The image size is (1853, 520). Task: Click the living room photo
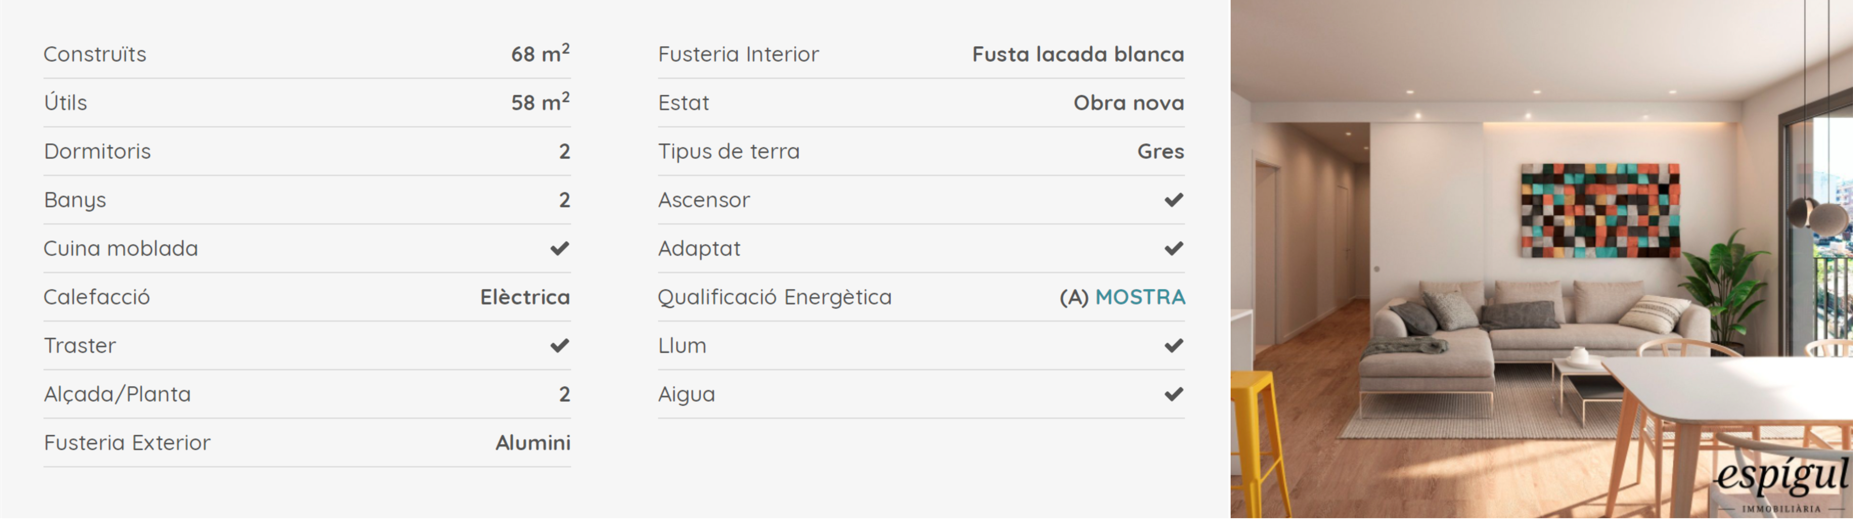coord(1541,259)
